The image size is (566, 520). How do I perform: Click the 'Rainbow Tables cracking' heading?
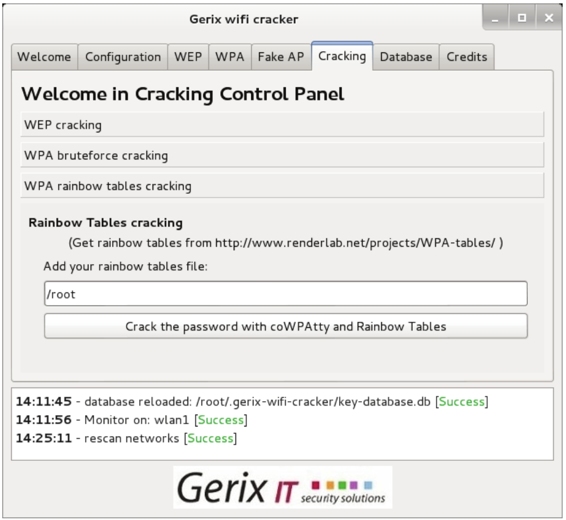(x=105, y=223)
